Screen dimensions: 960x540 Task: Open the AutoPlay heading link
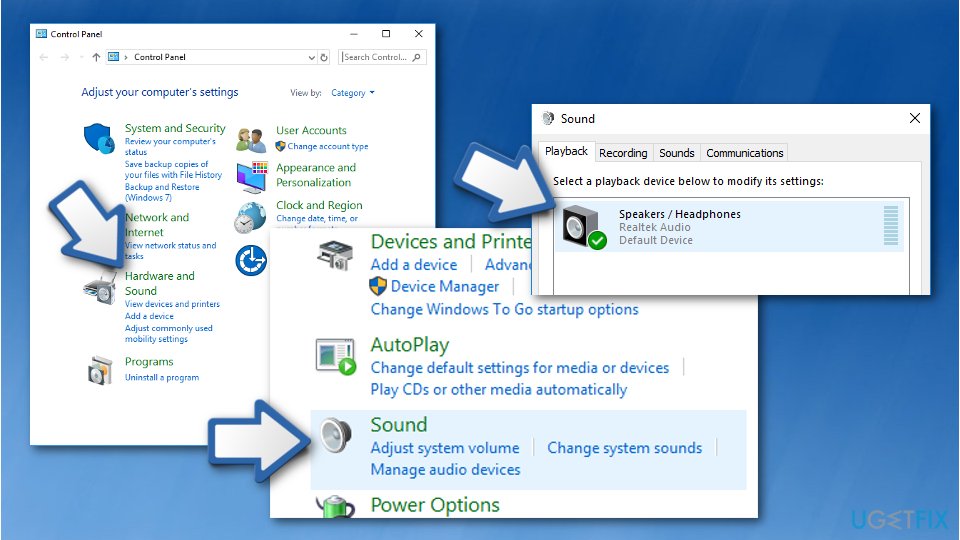(x=410, y=345)
